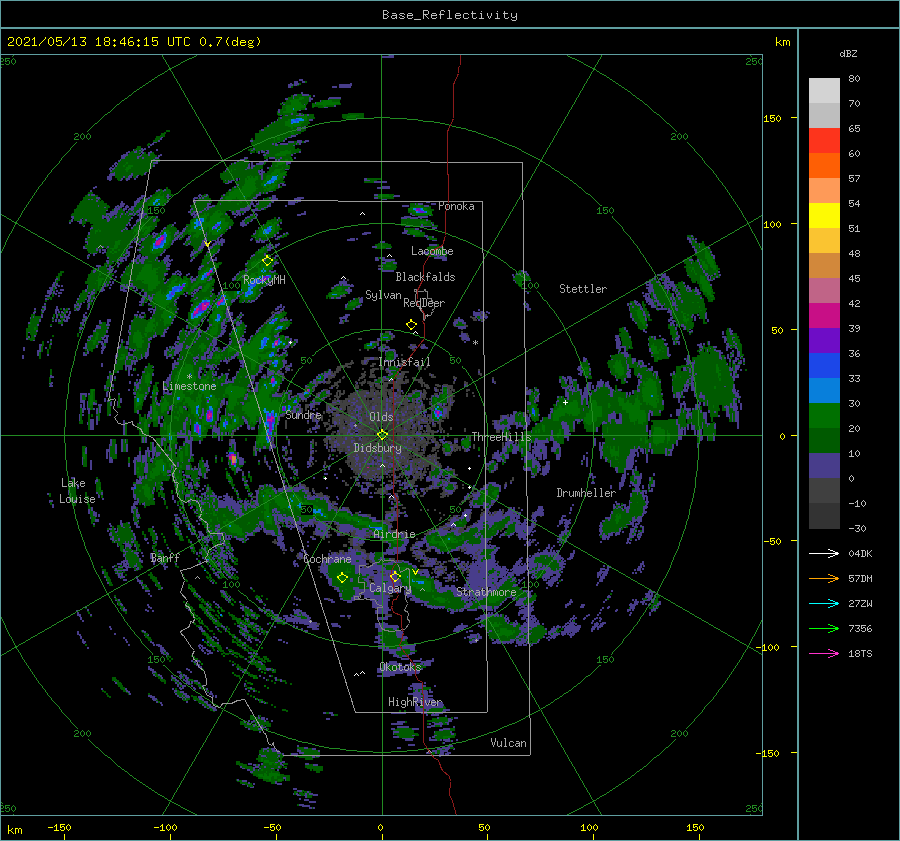Click the Limestone label
Screen dimensions: 900x841
(189, 386)
